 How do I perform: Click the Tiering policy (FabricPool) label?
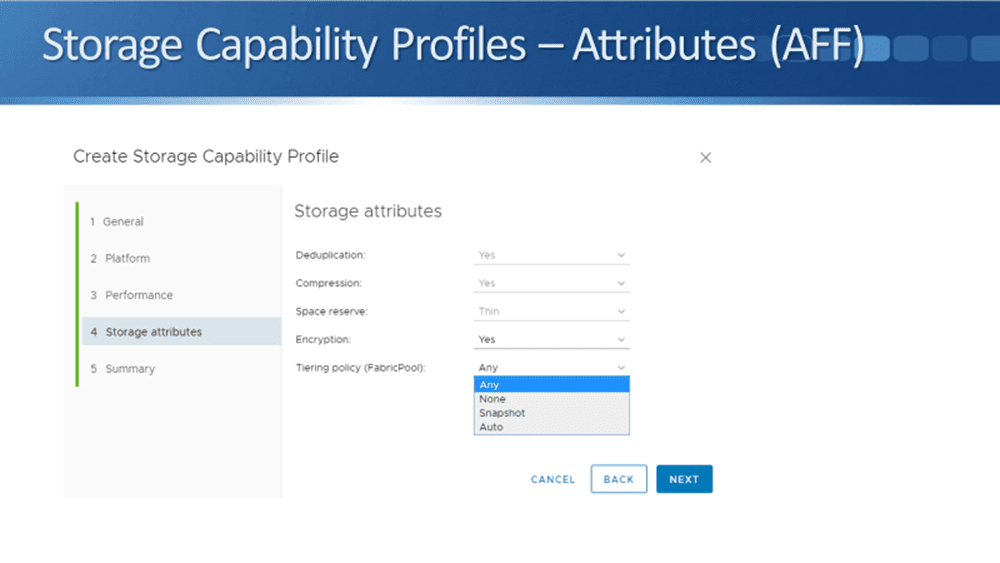click(360, 368)
